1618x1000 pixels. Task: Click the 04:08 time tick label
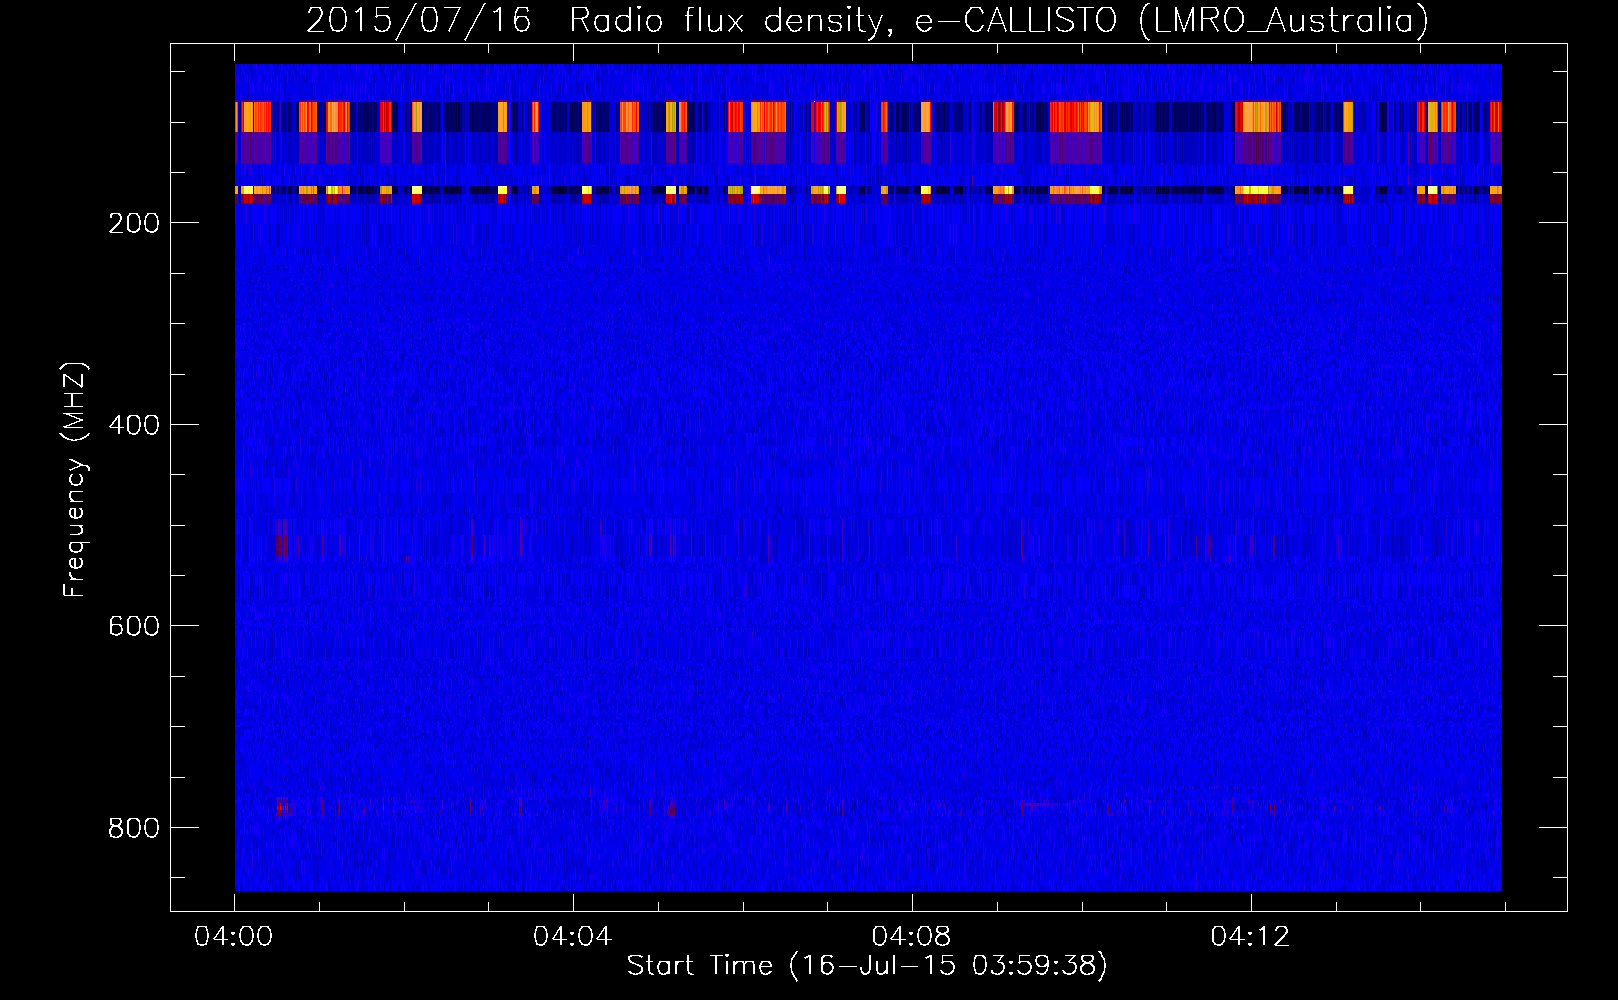(x=911, y=937)
